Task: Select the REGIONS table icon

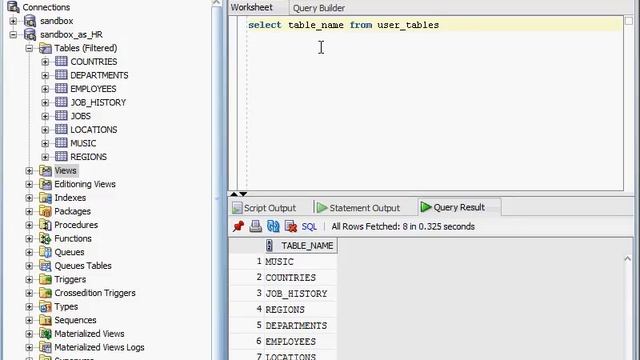Action: point(61,157)
